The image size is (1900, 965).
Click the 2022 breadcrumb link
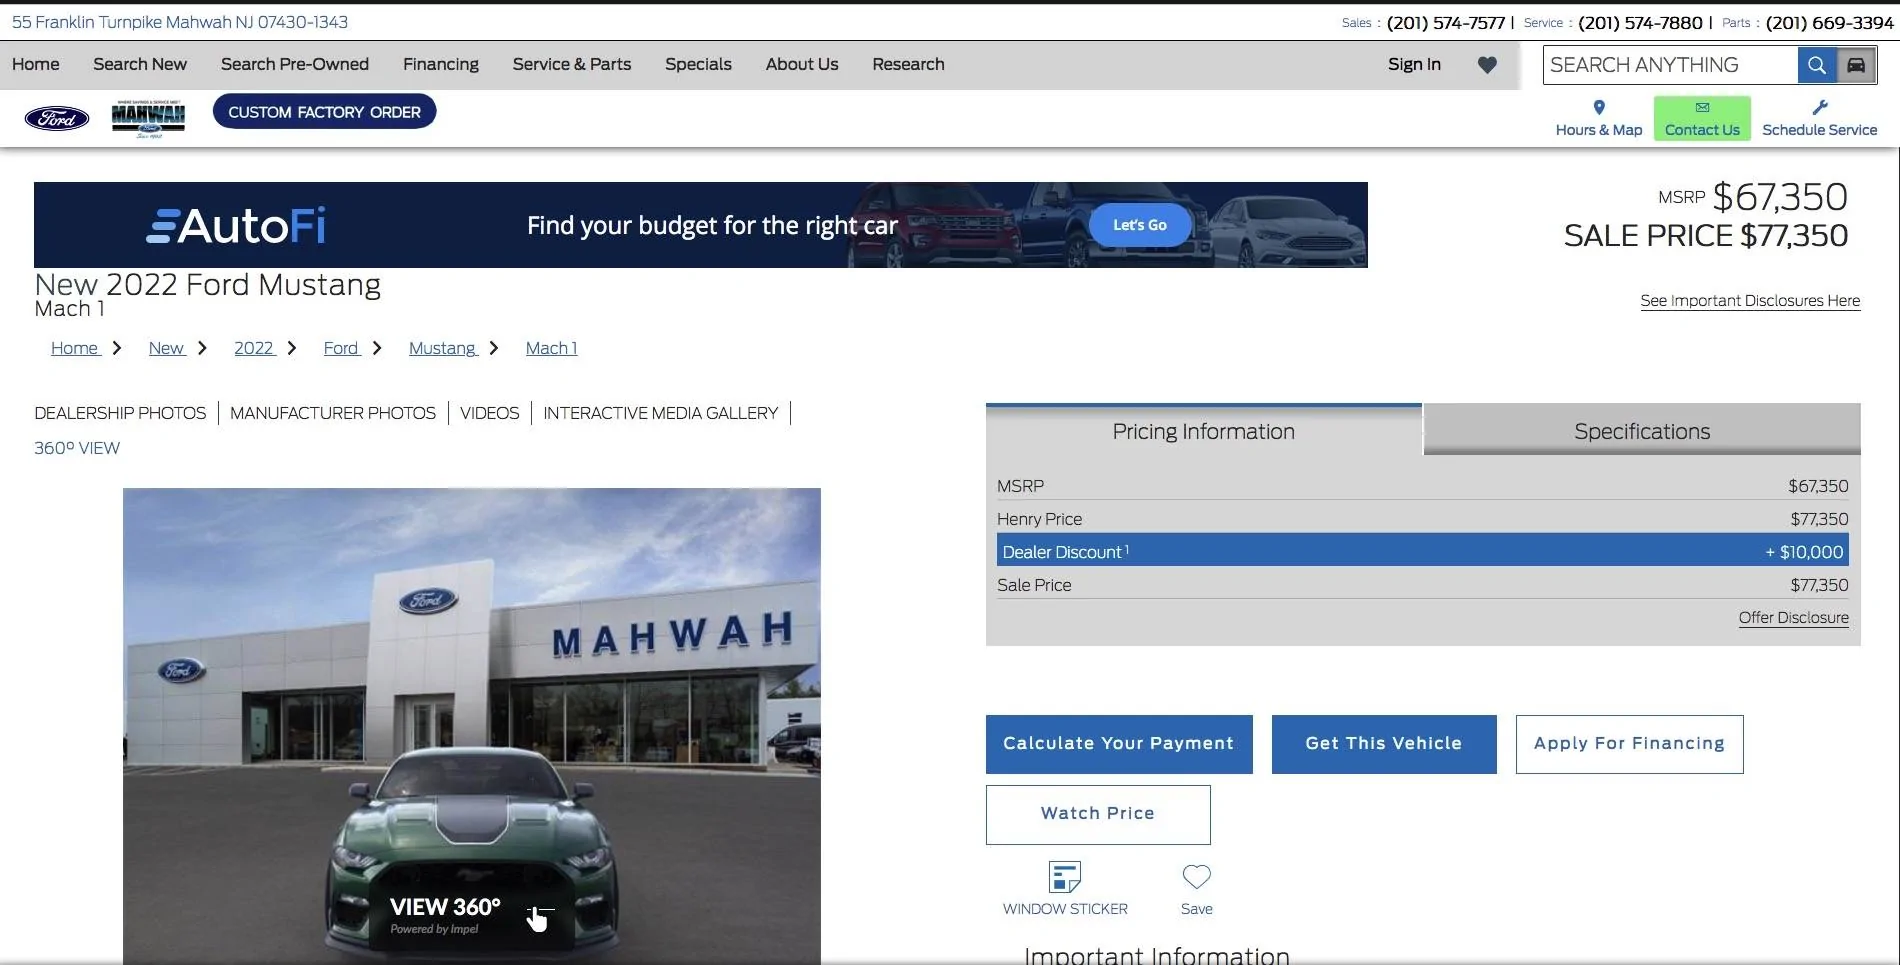pyautogui.click(x=254, y=348)
